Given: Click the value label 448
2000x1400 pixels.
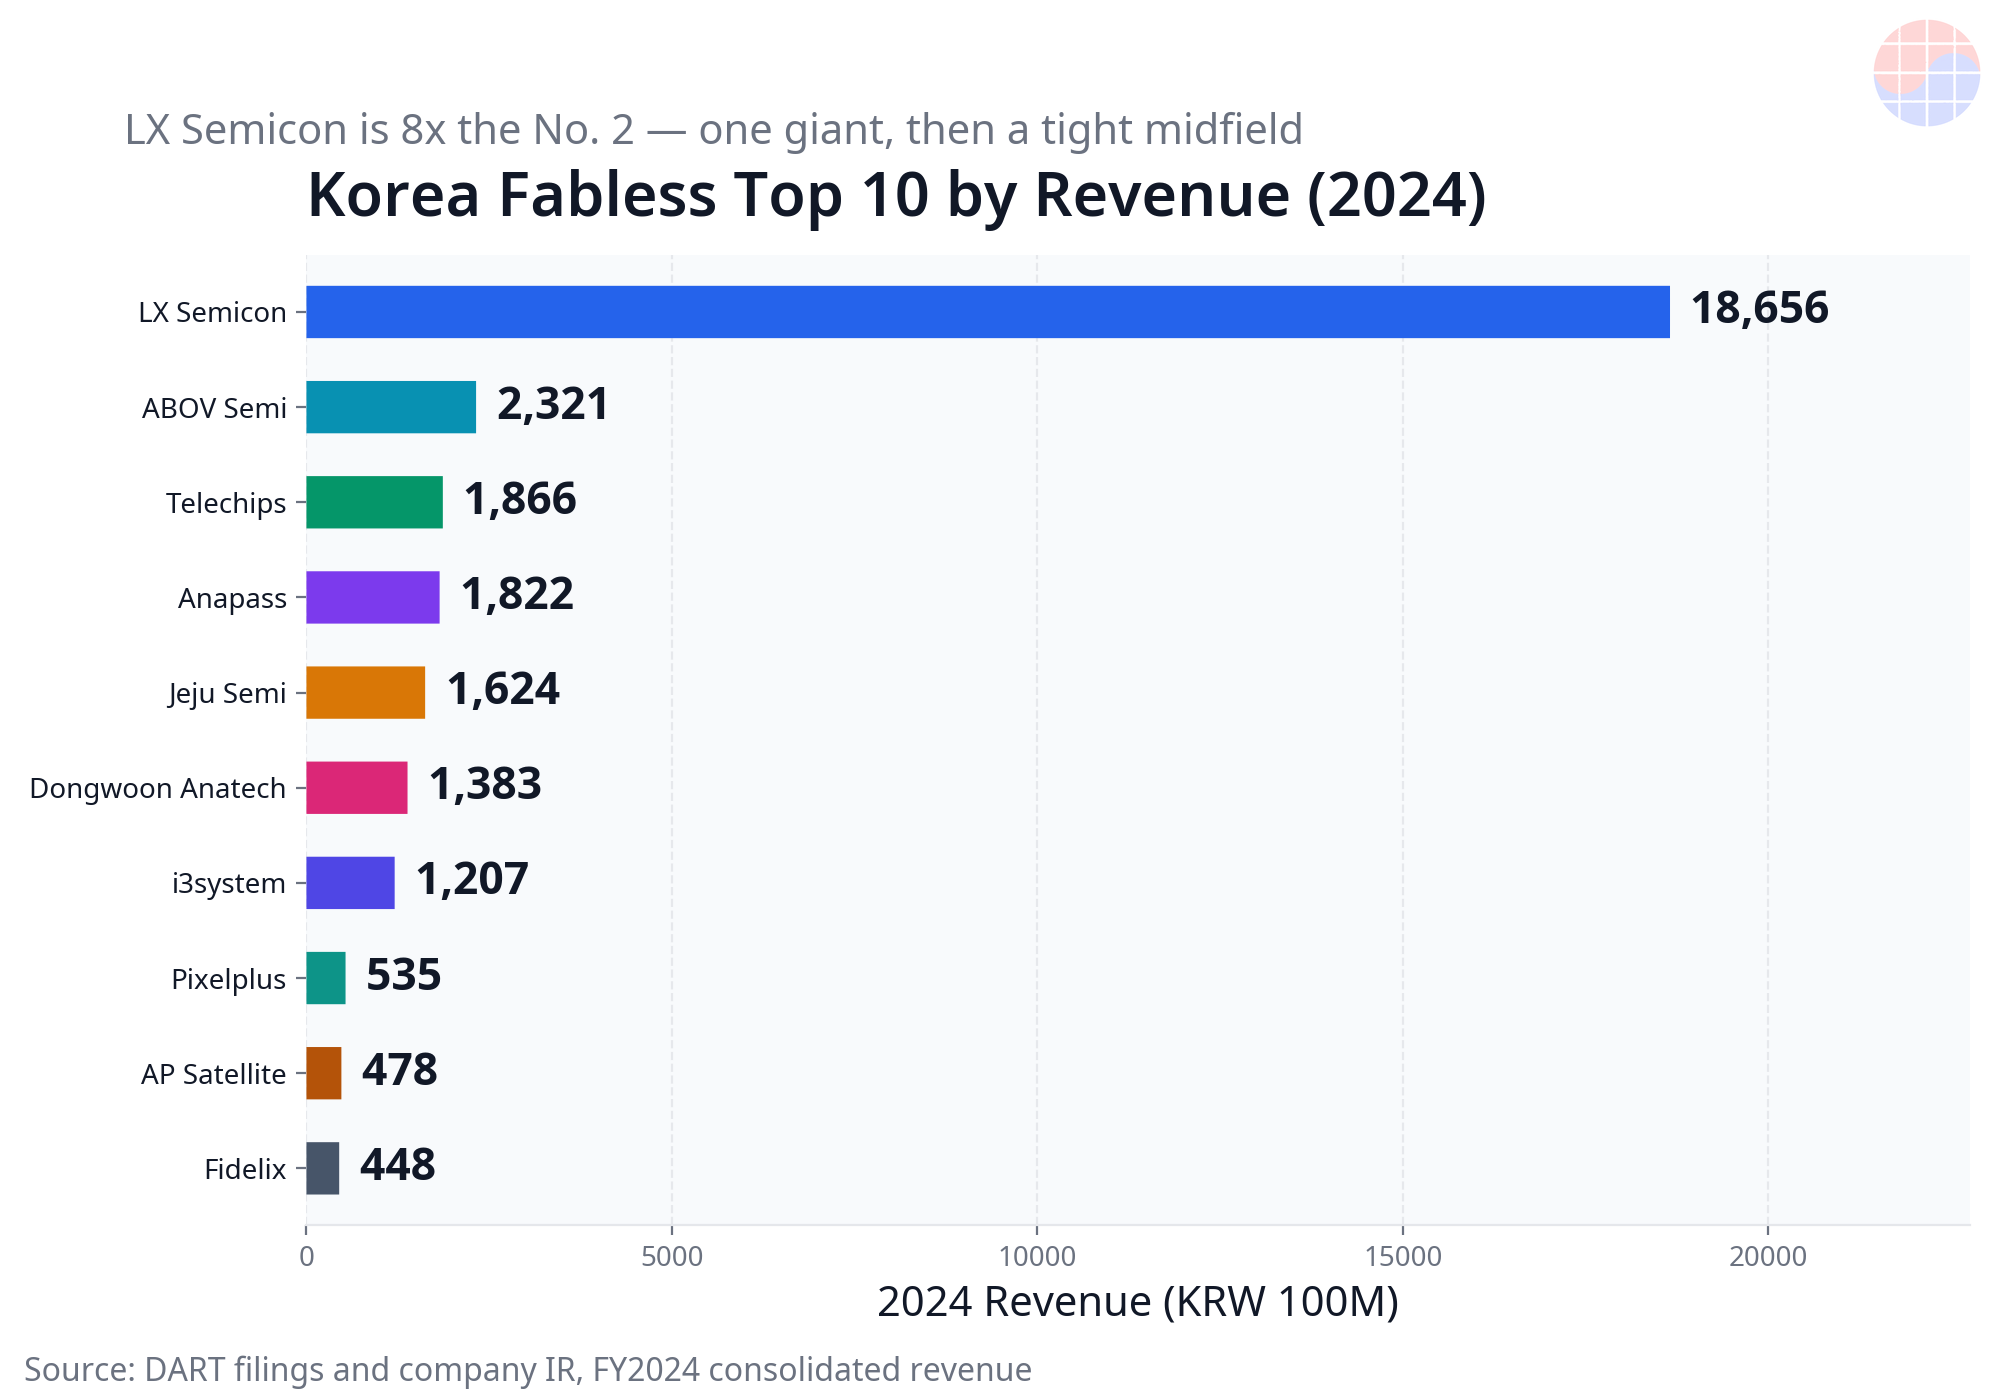Looking at the screenshot, I should coord(398,1165).
